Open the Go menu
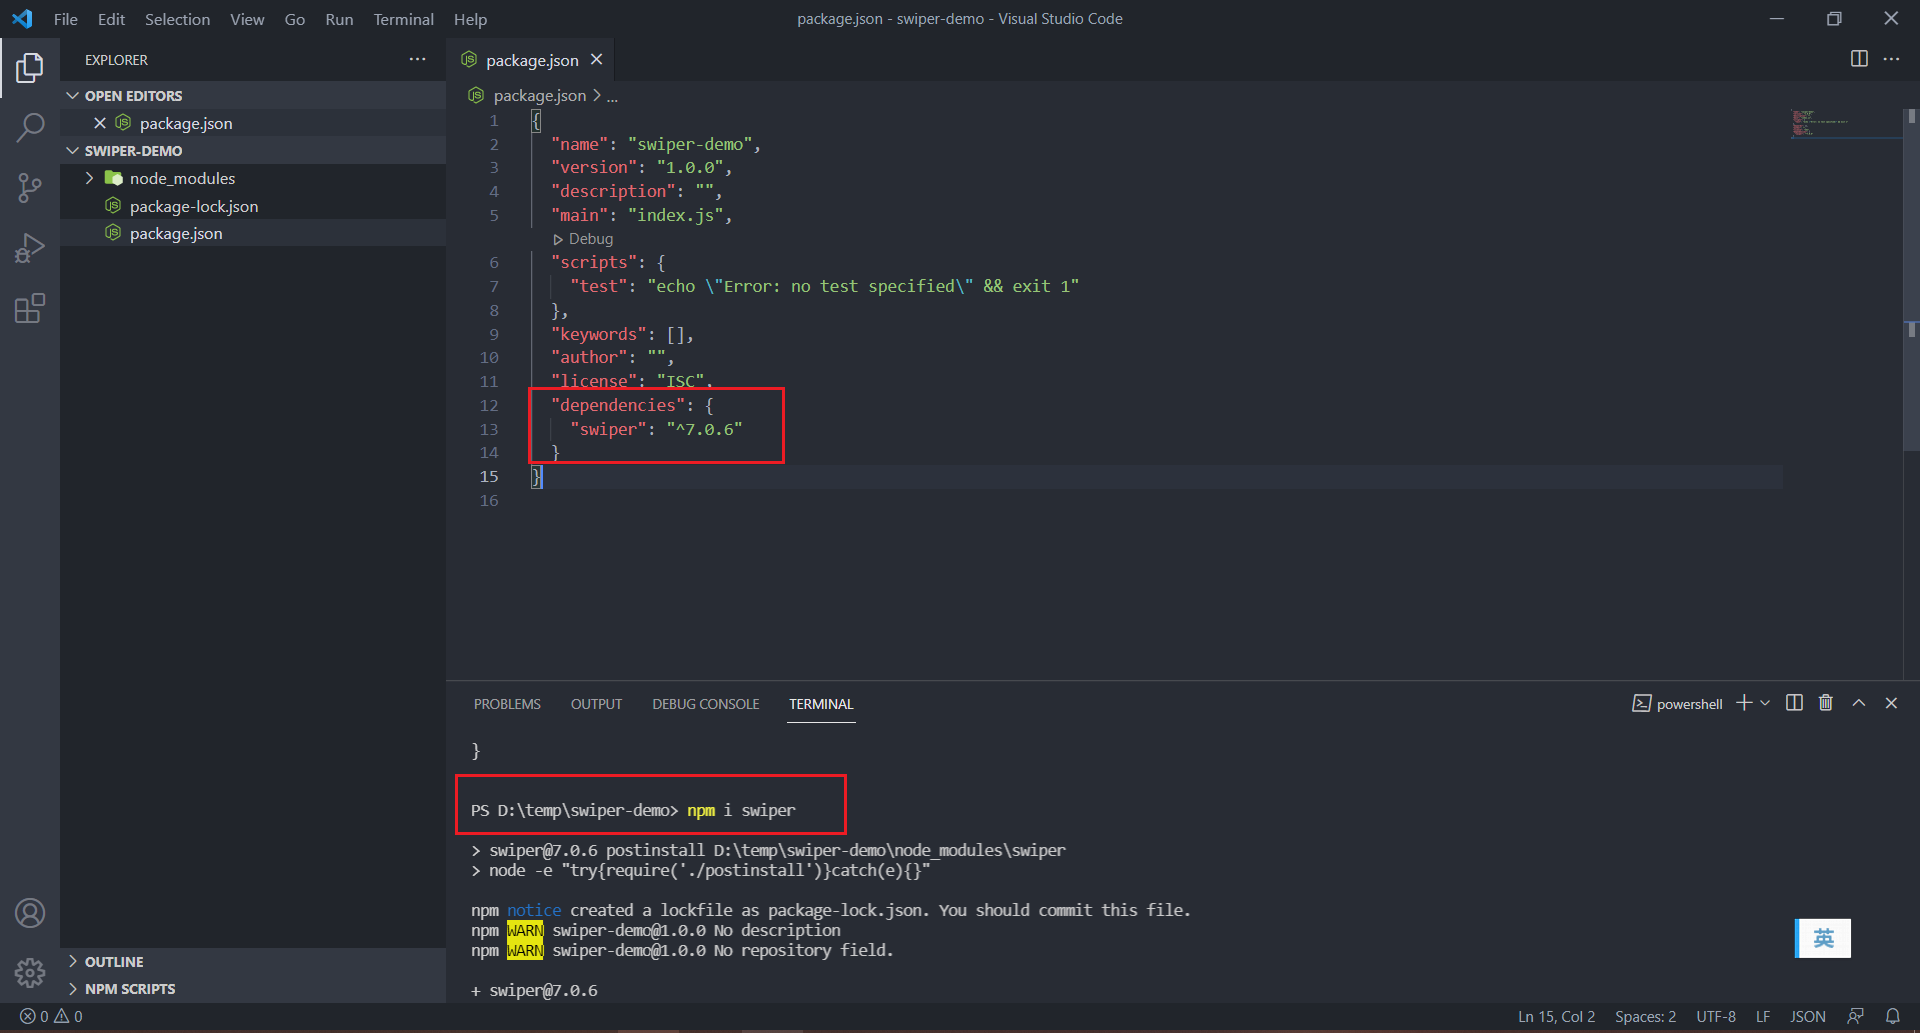Viewport: 1920px width, 1033px height. pos(295,19)
